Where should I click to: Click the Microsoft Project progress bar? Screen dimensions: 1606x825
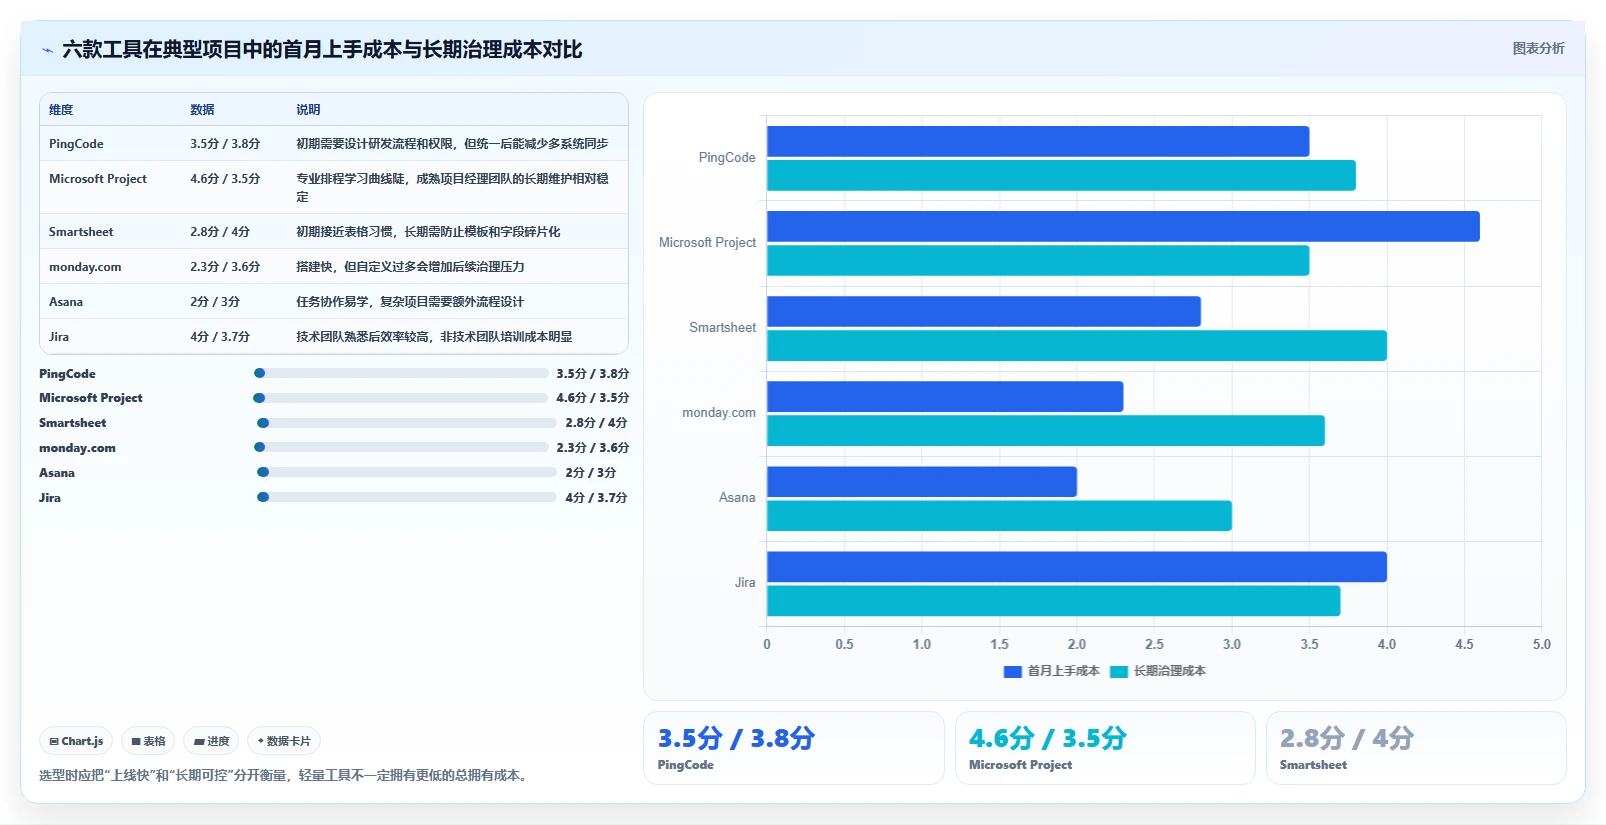tap(401, 398)
